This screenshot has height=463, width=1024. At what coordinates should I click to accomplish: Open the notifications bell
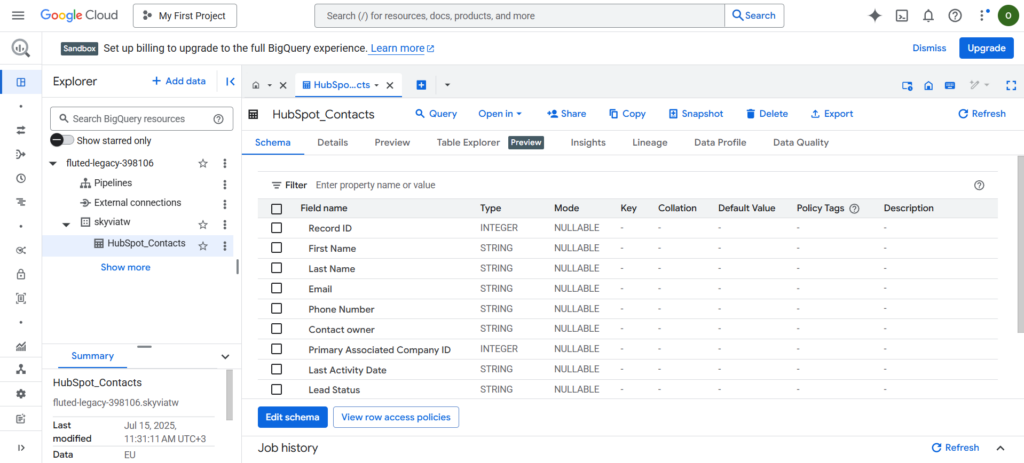coord(928,16)
